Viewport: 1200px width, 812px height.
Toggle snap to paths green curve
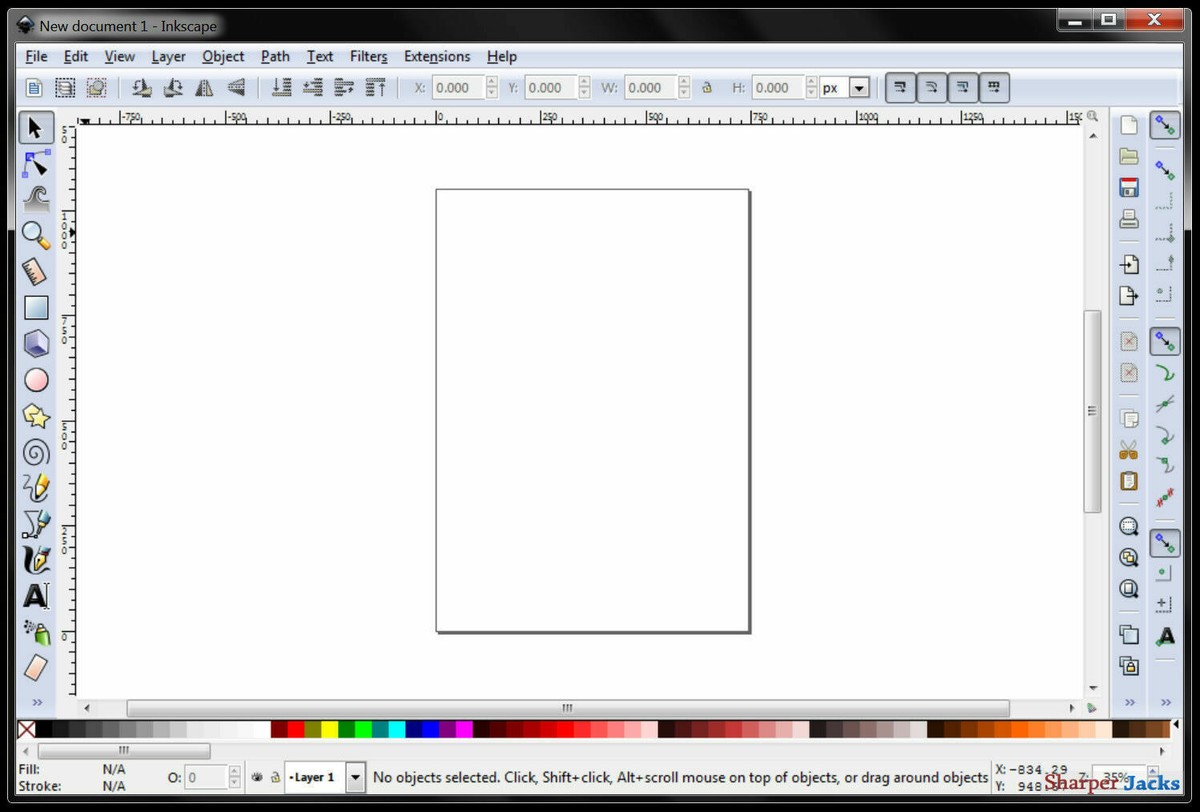pos(1165,373)
